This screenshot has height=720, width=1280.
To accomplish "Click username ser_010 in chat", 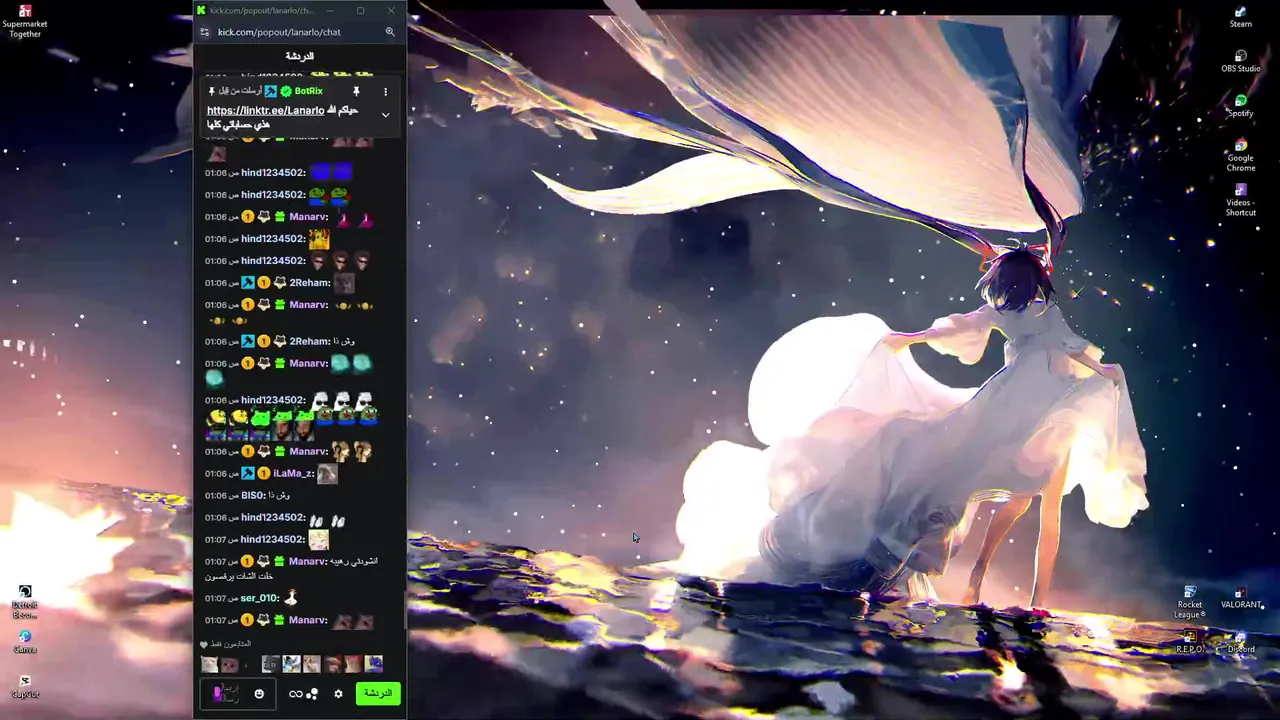I will [x=259, y=598].
